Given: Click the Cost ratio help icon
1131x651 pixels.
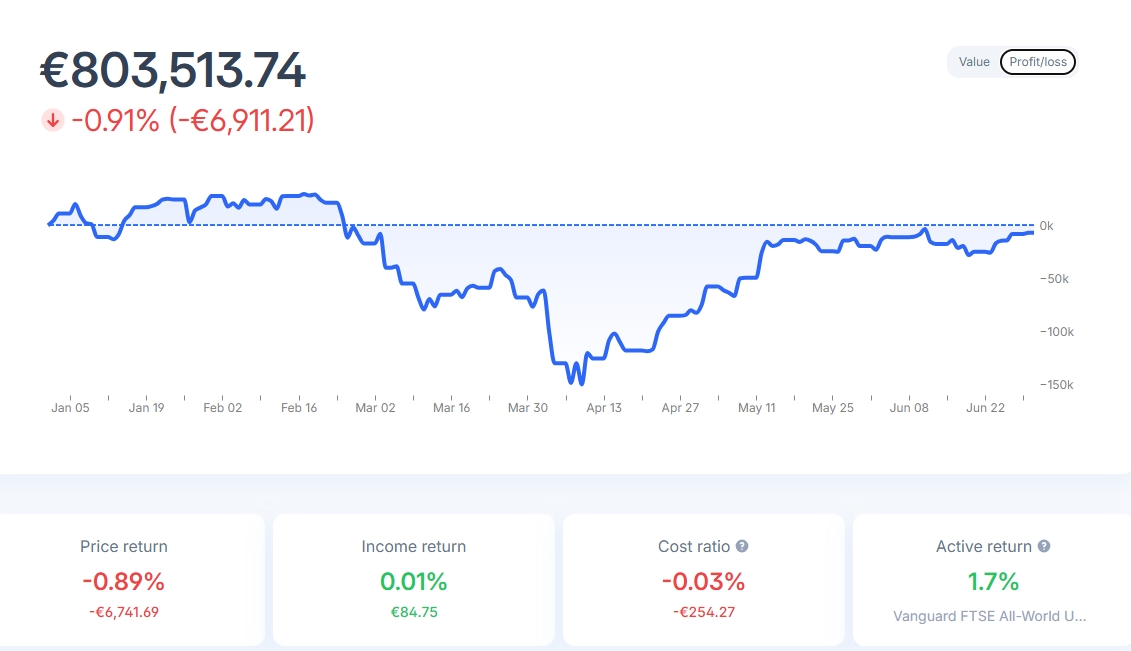Looking at the screenshot, I should 742,546.
